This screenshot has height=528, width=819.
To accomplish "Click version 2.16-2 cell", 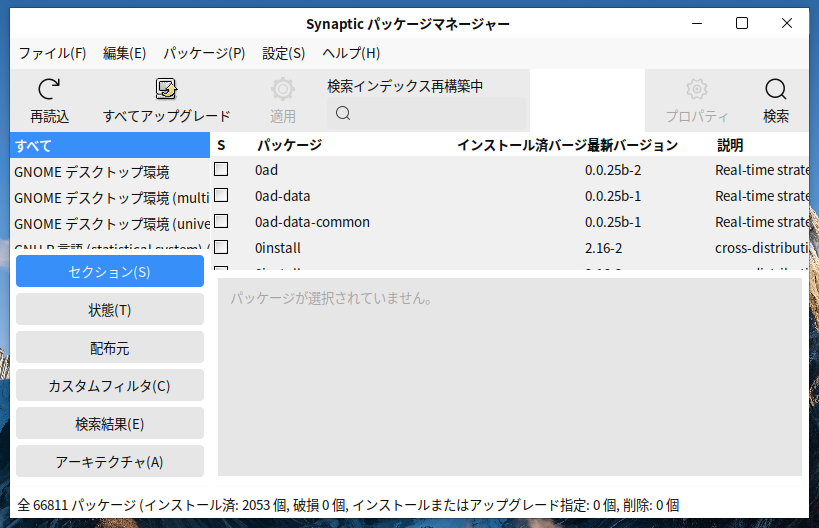I will (604, 248).
